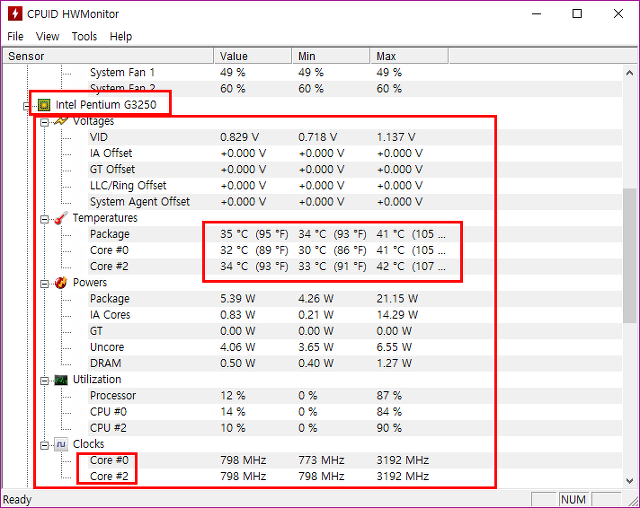Click the Voltages lightning bolt icon
The image size is (640, 508).
pos(61,121)
